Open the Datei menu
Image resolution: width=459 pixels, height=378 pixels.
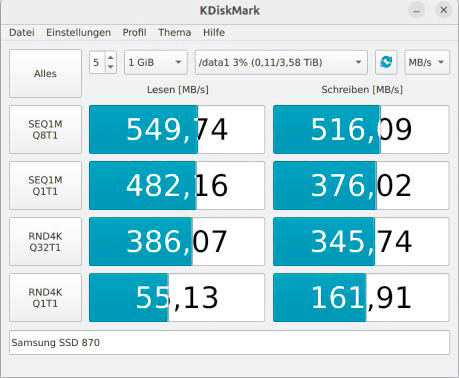22,33
